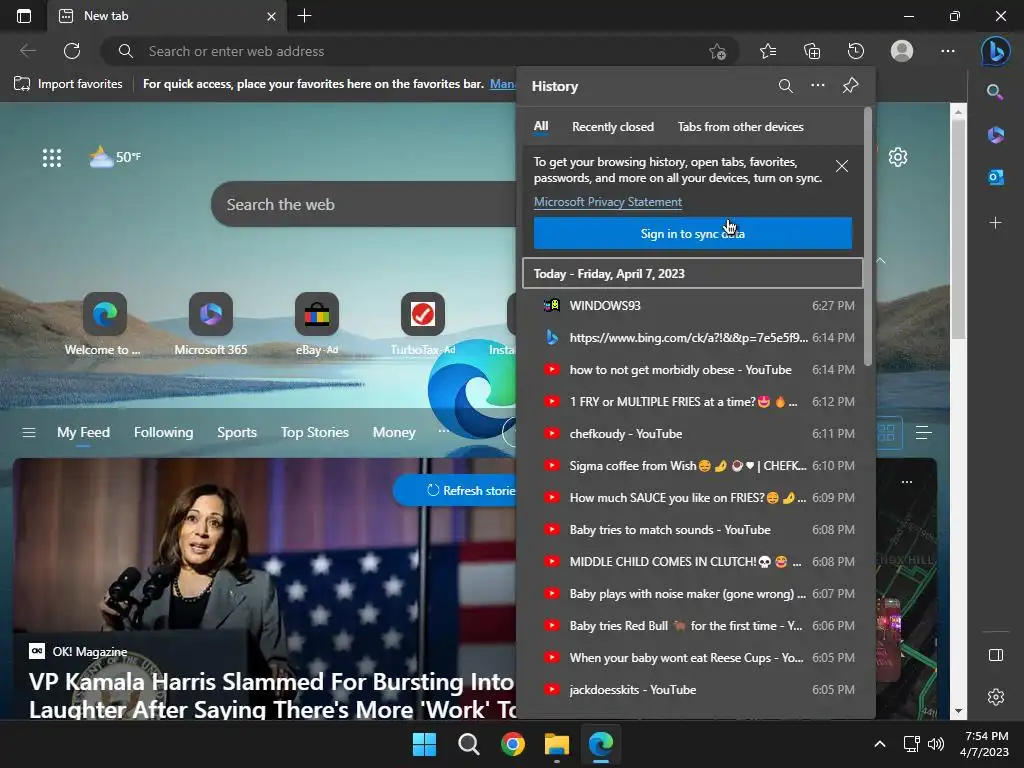Click the browser back arrow
Image resolution: width=1024 pixels, height=768 pixels.
pyautogui.click(x=27, y=51)
